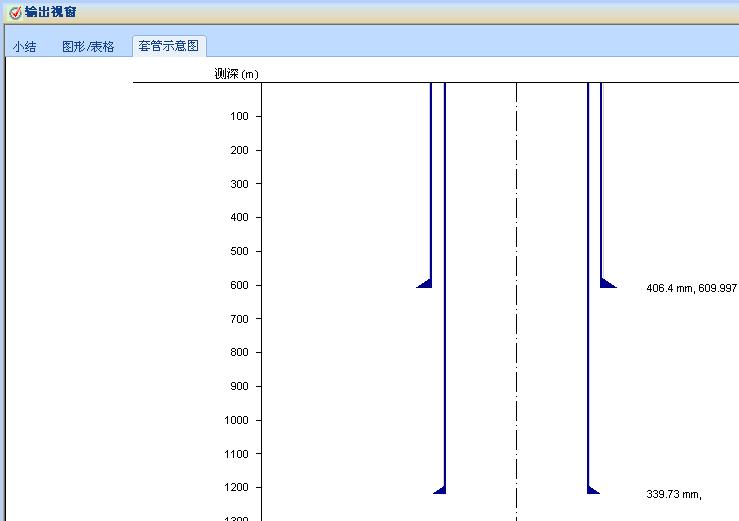Click the red checkmark icon beside 输出视窗
Image resolution: width=739 pixels, height=521 pixels.
tap(15, 12)
